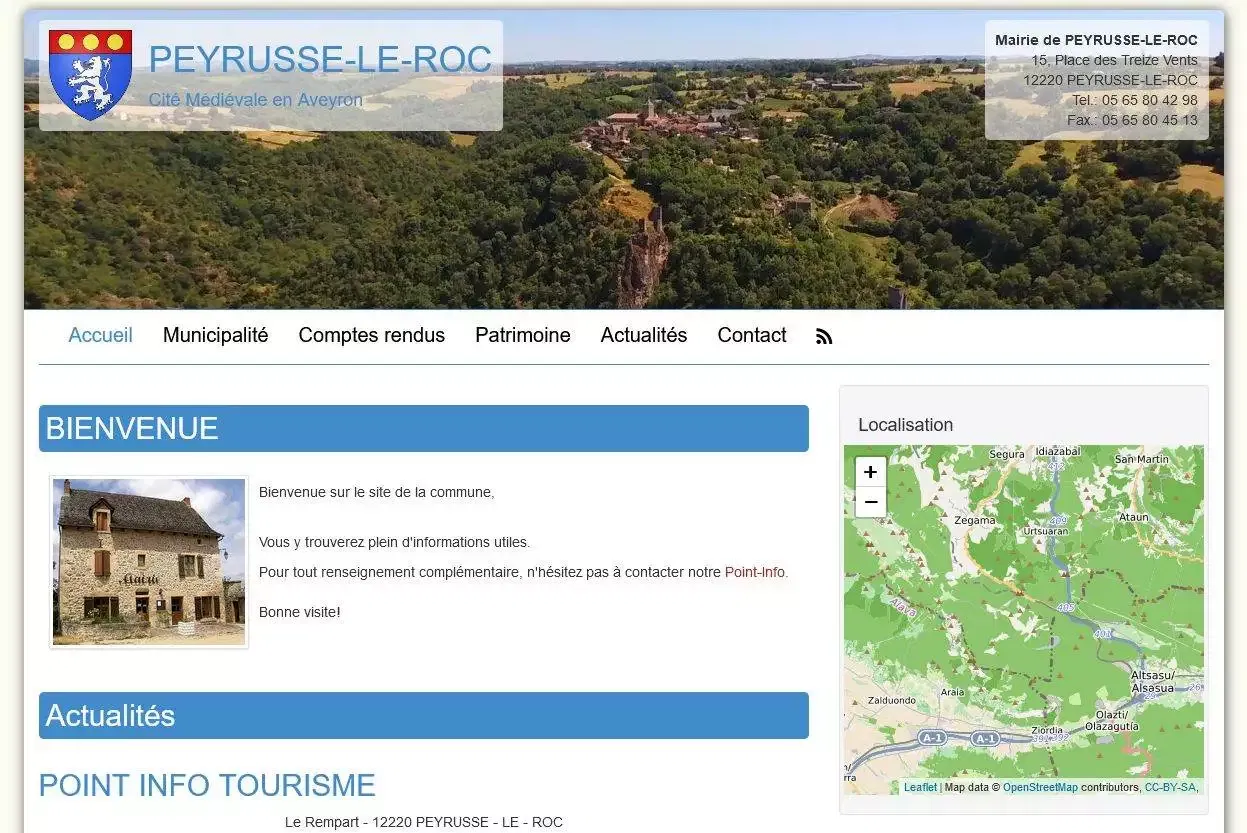1247x833 pixels.
Task: Click the OpenStreetMap attribution link
Action: pos(1040,787)
